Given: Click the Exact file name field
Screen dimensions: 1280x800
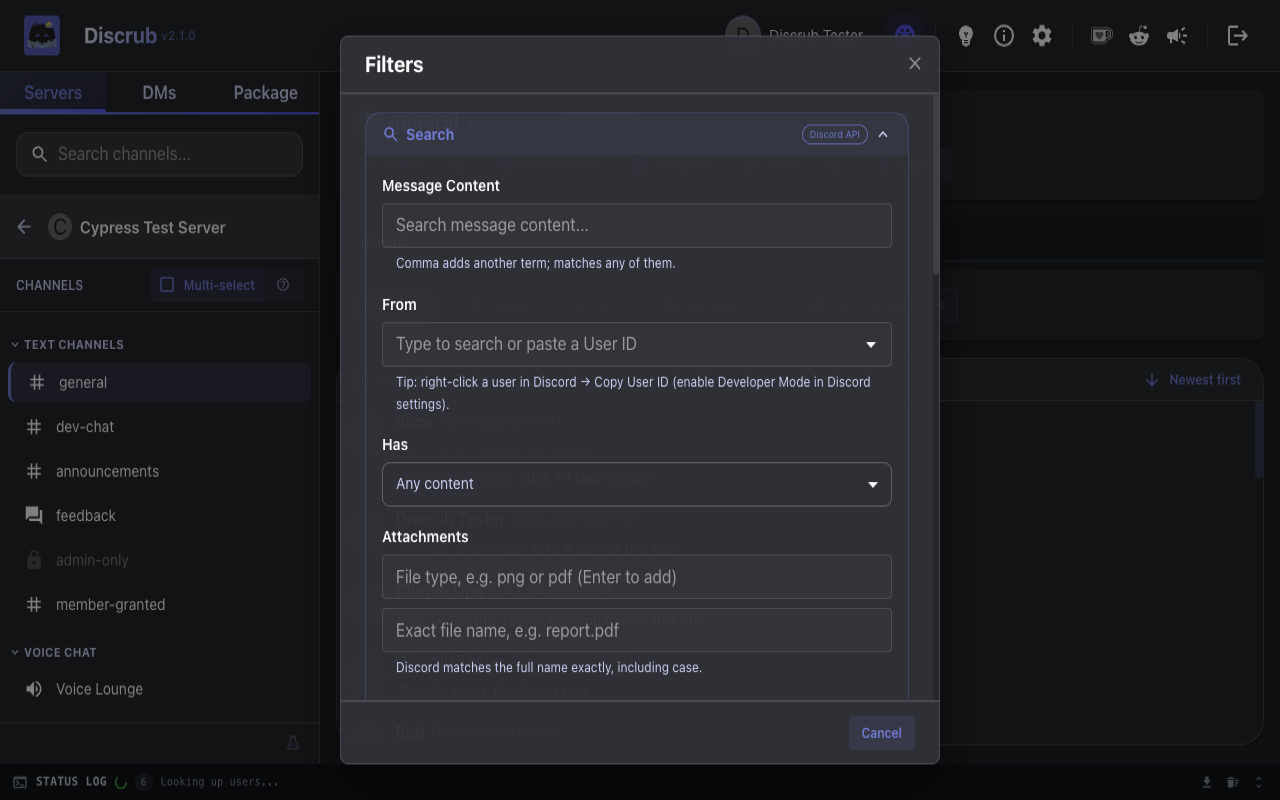Looking at the screenshot, I should (637, 630).
